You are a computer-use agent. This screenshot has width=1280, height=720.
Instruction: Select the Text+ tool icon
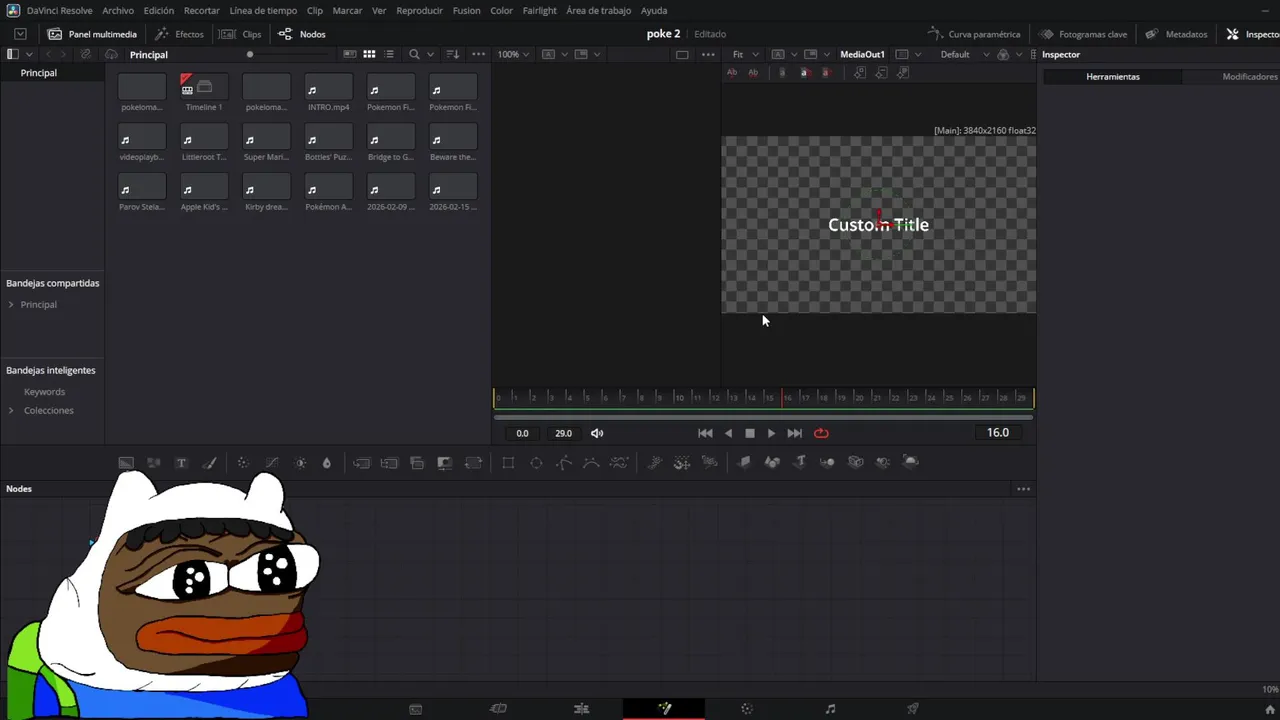tap(181, 463)
